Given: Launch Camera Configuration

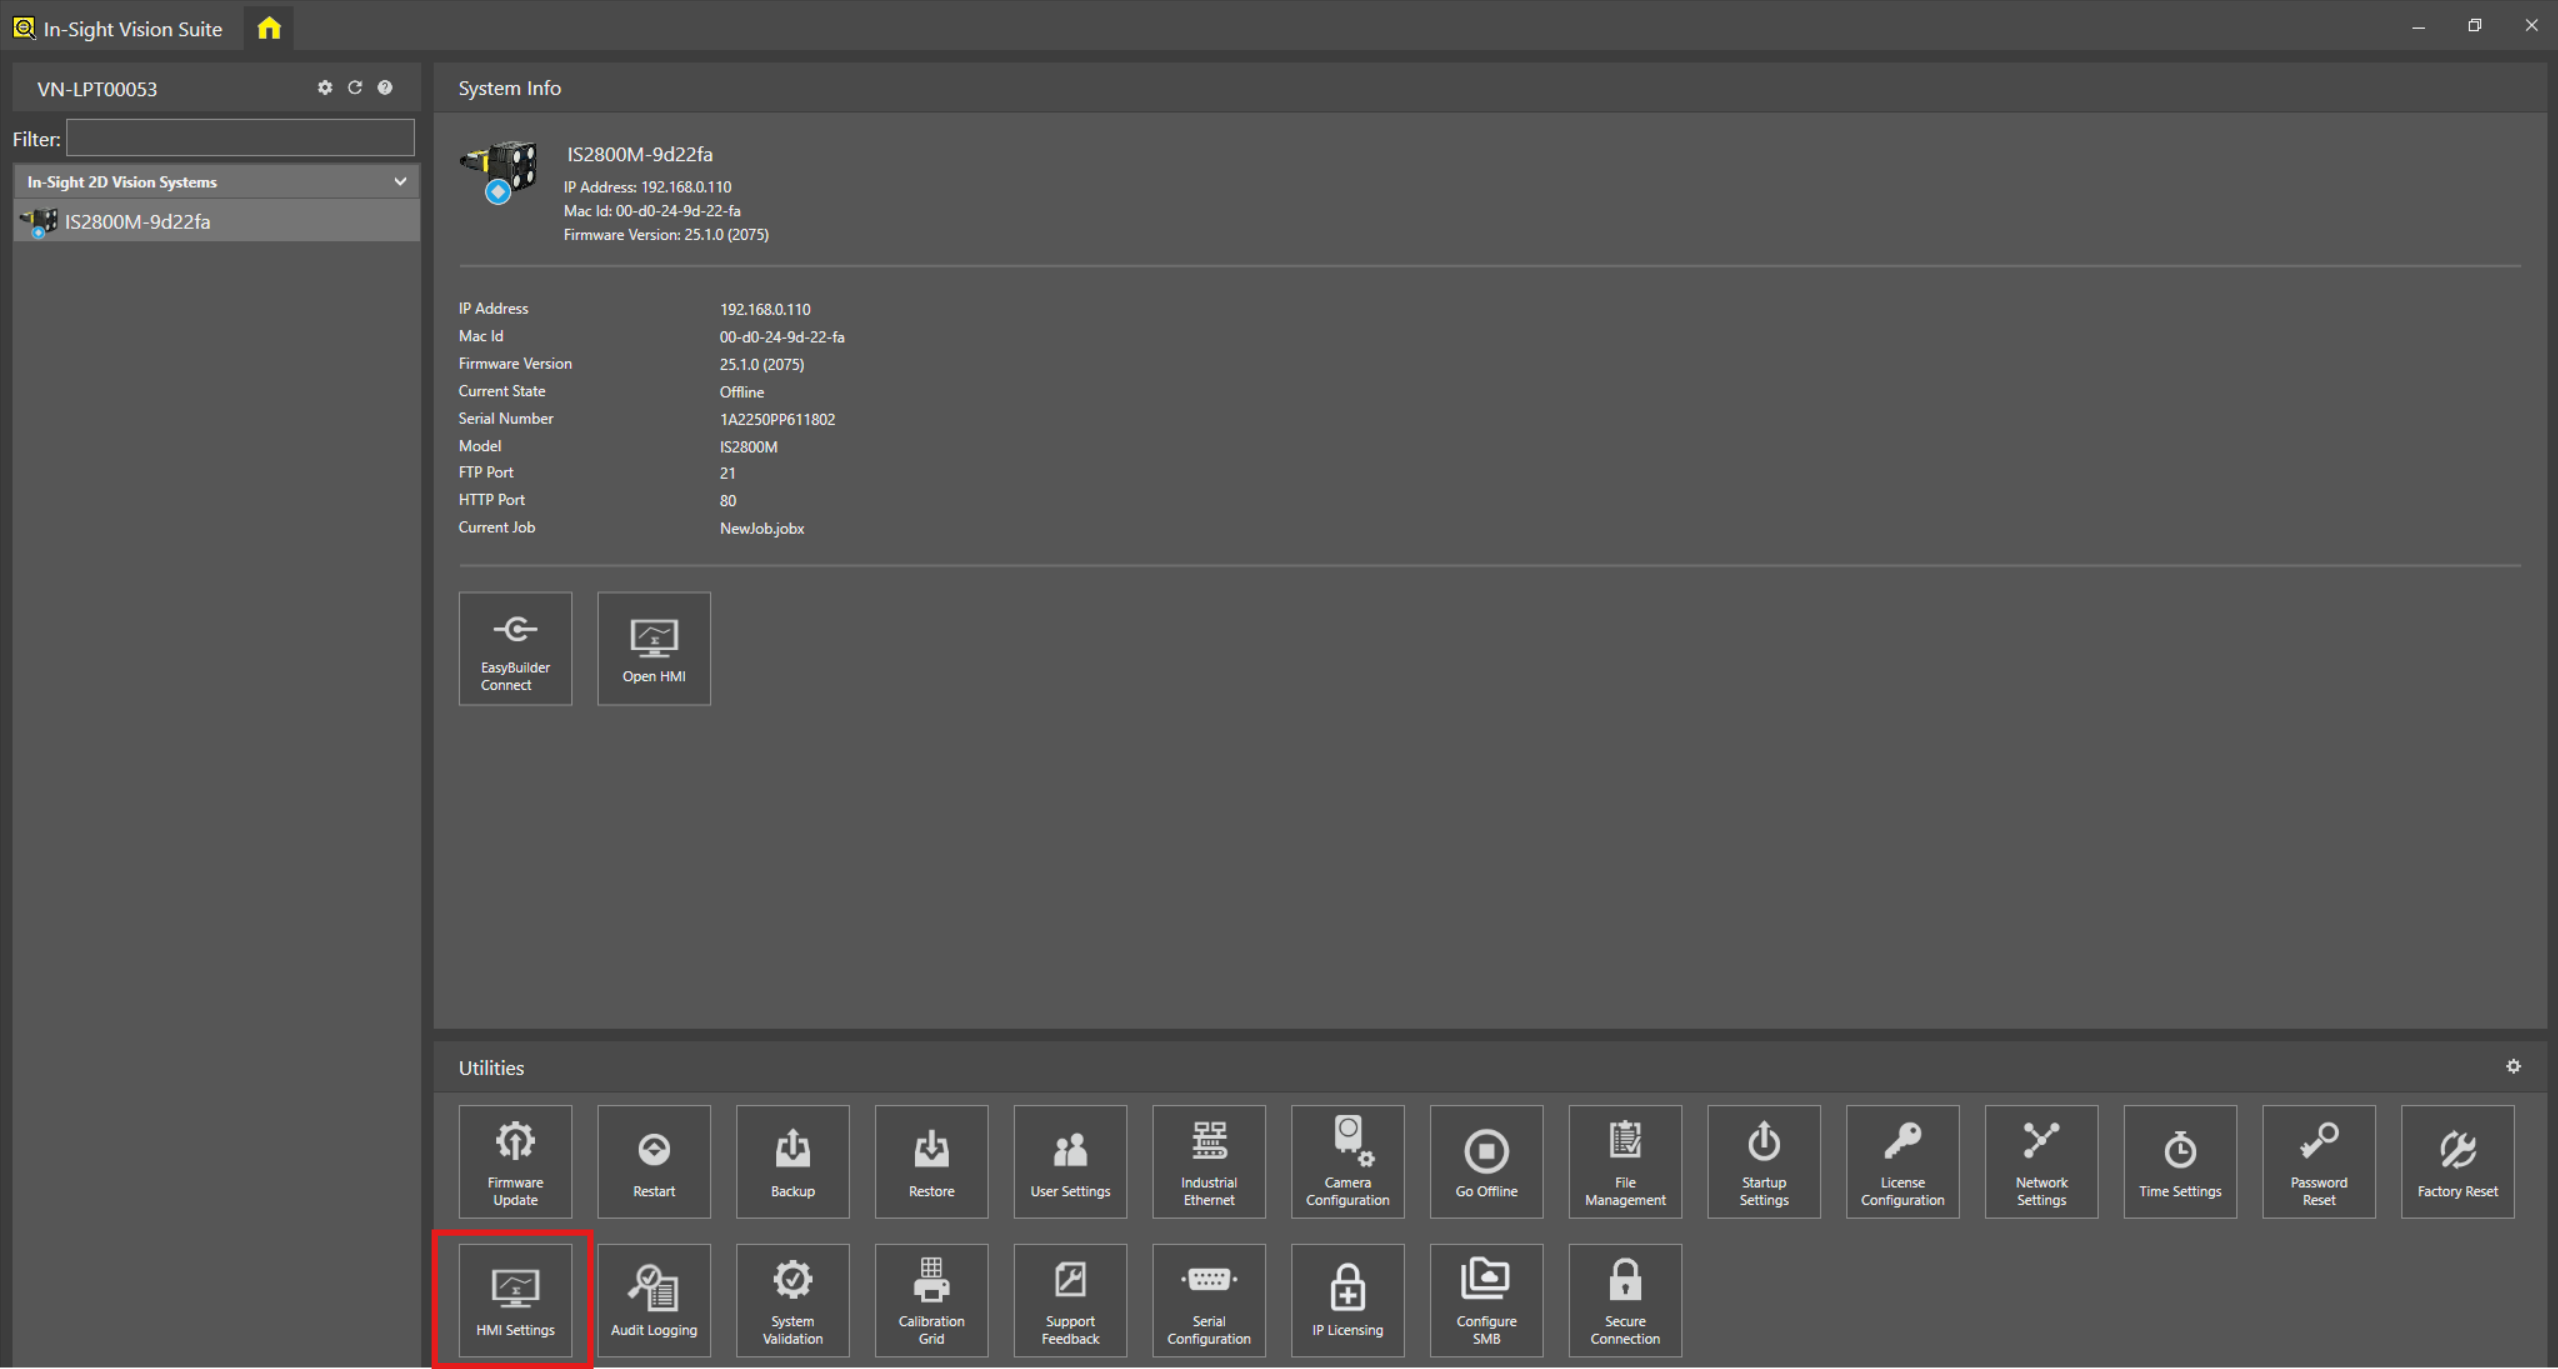Looking at the screenshot, I should [1347, 1161].
